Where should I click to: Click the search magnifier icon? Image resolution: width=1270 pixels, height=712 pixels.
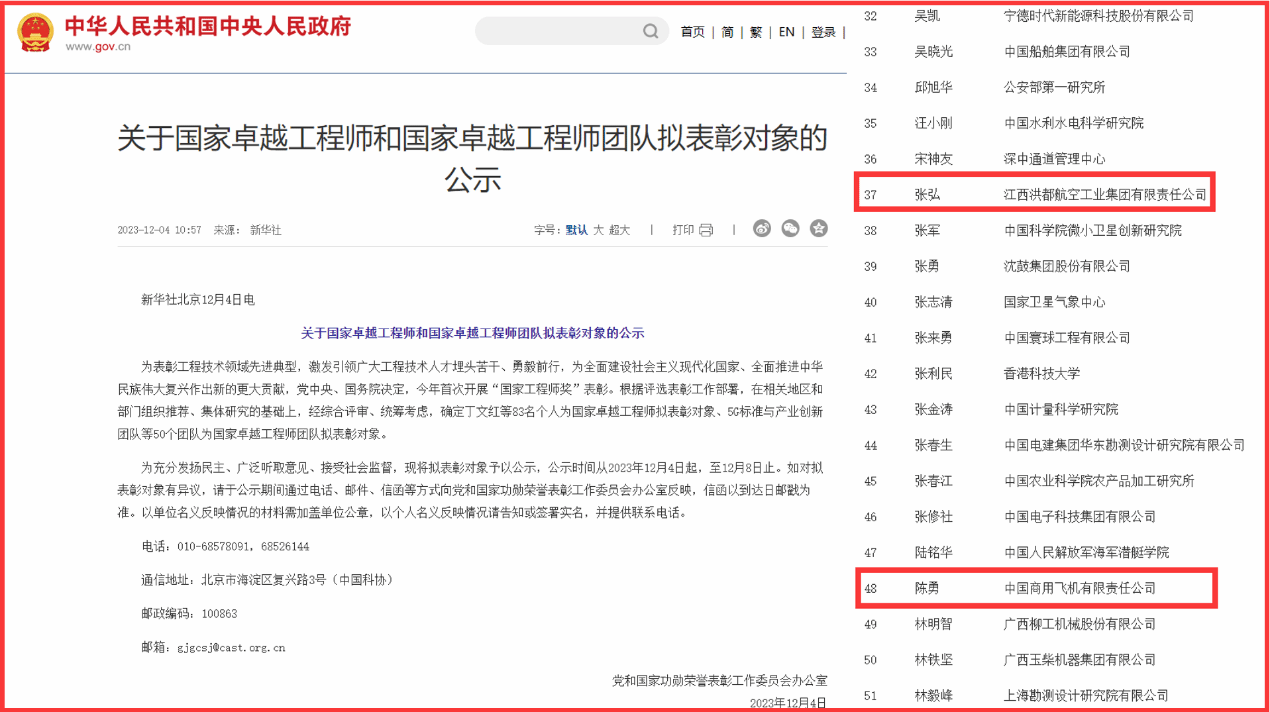[651, 32]
